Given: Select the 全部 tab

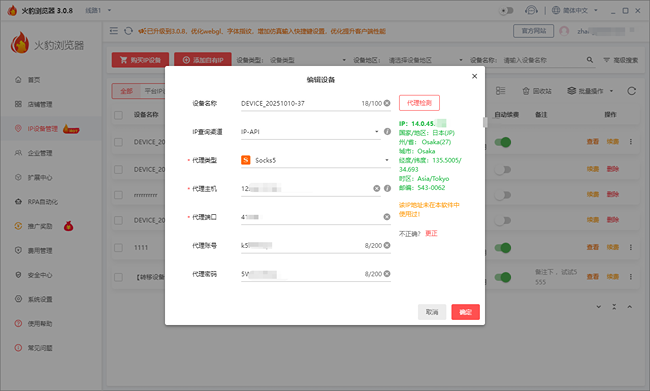Looking at the screenshot, I should coord(126,91).
